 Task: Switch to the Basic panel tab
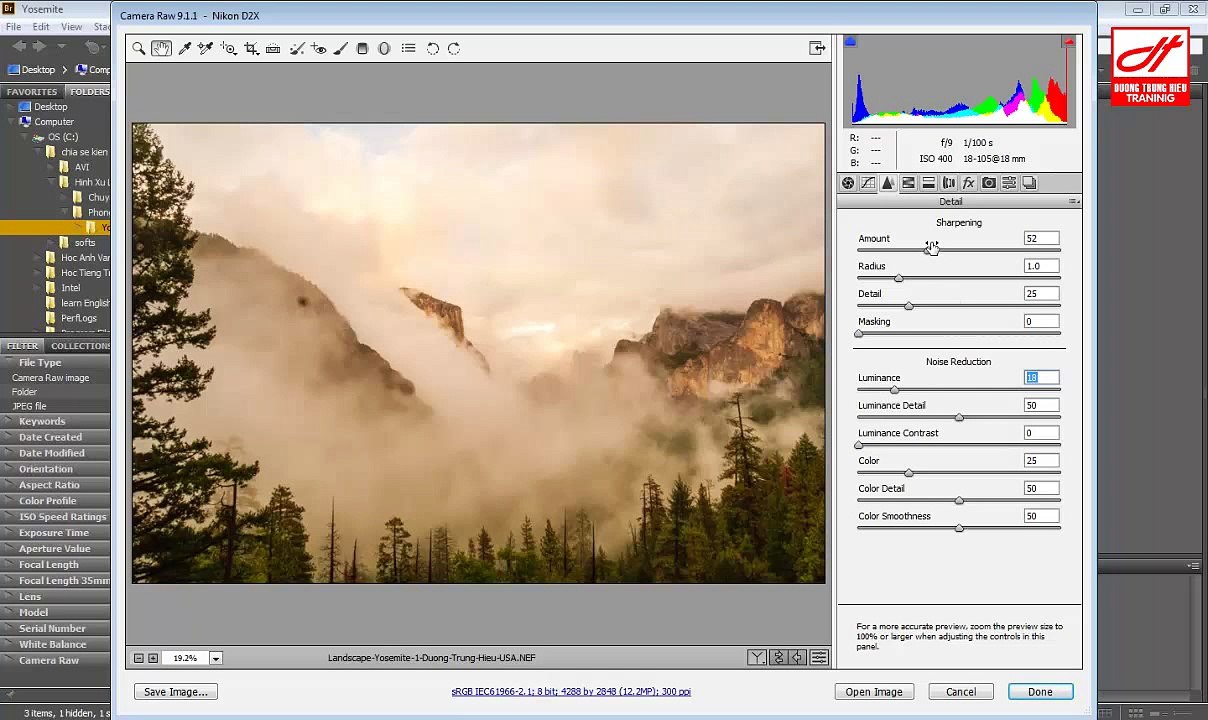coord(848,183)
